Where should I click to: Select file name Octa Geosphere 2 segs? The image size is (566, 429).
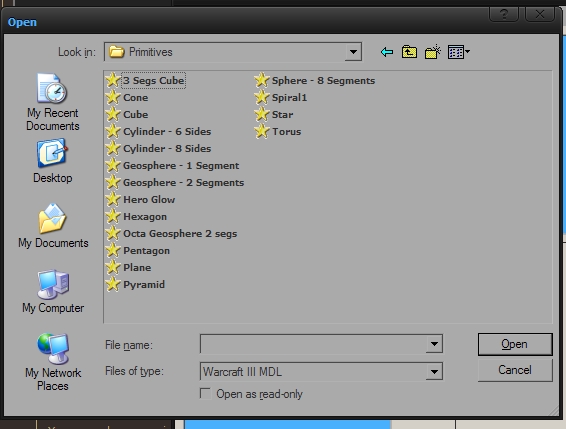coord(180,234)
